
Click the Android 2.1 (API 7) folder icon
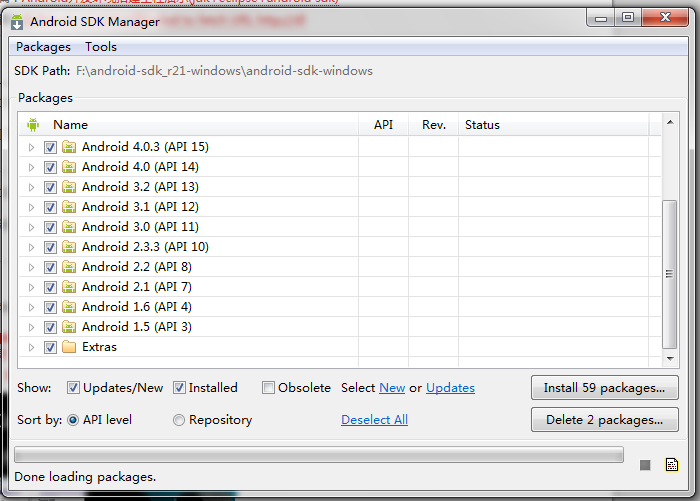point(69,287)
